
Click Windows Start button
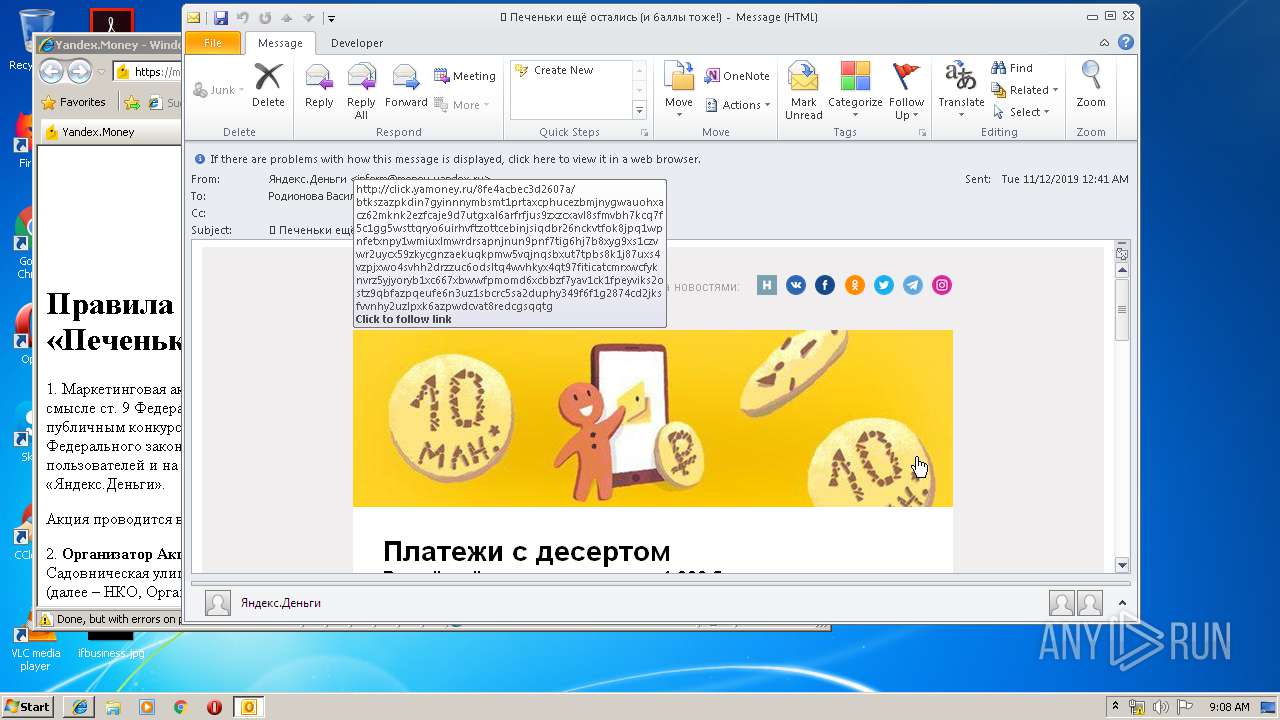tap(28, 706)
